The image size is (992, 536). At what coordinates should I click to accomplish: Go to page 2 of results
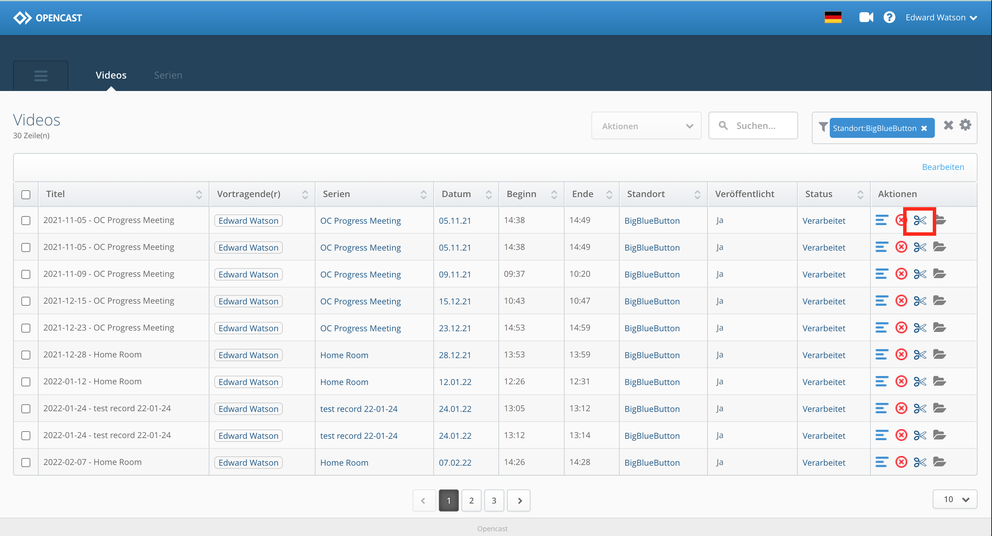click(x=471, y=500)
